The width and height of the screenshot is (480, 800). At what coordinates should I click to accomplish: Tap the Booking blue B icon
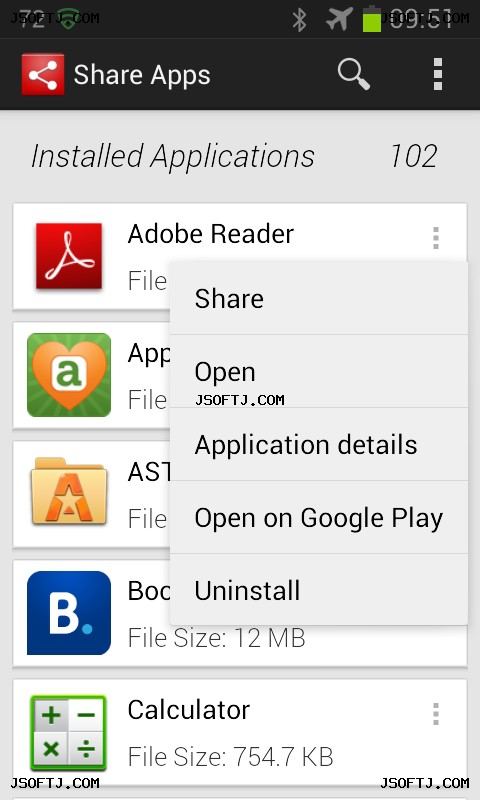69,613
